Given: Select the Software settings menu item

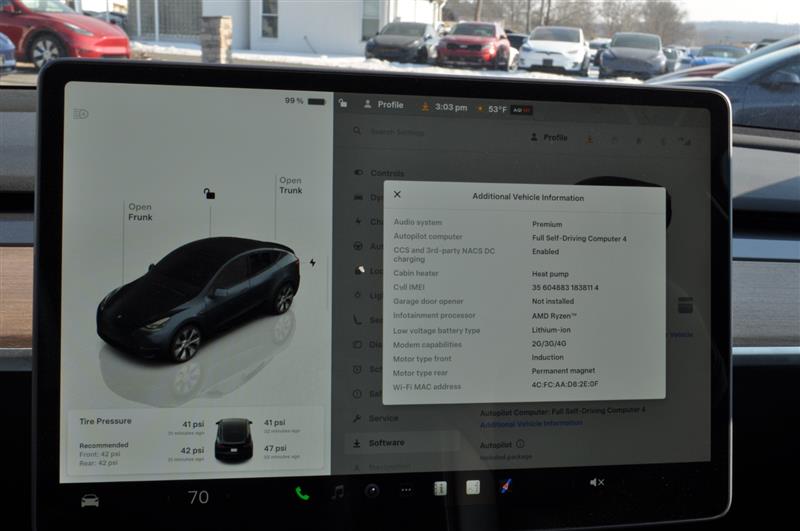Looking at the screenshot, I should [386, 442].
